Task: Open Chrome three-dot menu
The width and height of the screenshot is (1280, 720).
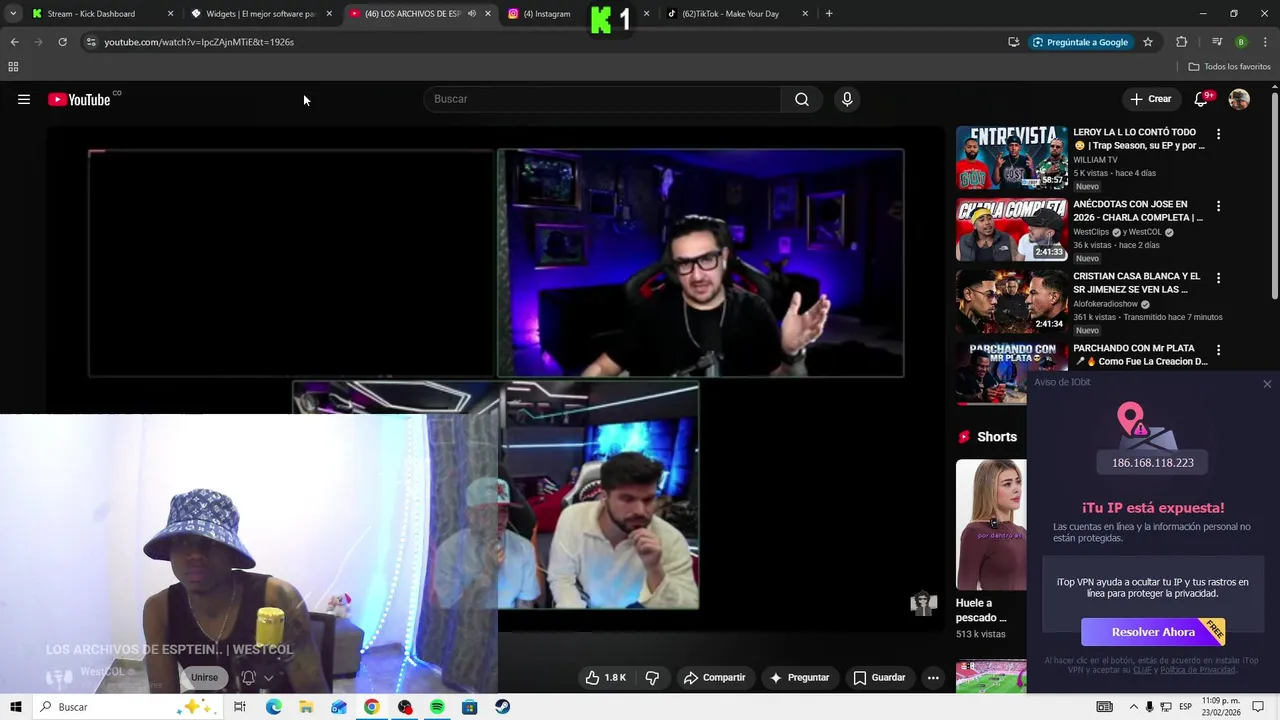Action: point(1266,42)
